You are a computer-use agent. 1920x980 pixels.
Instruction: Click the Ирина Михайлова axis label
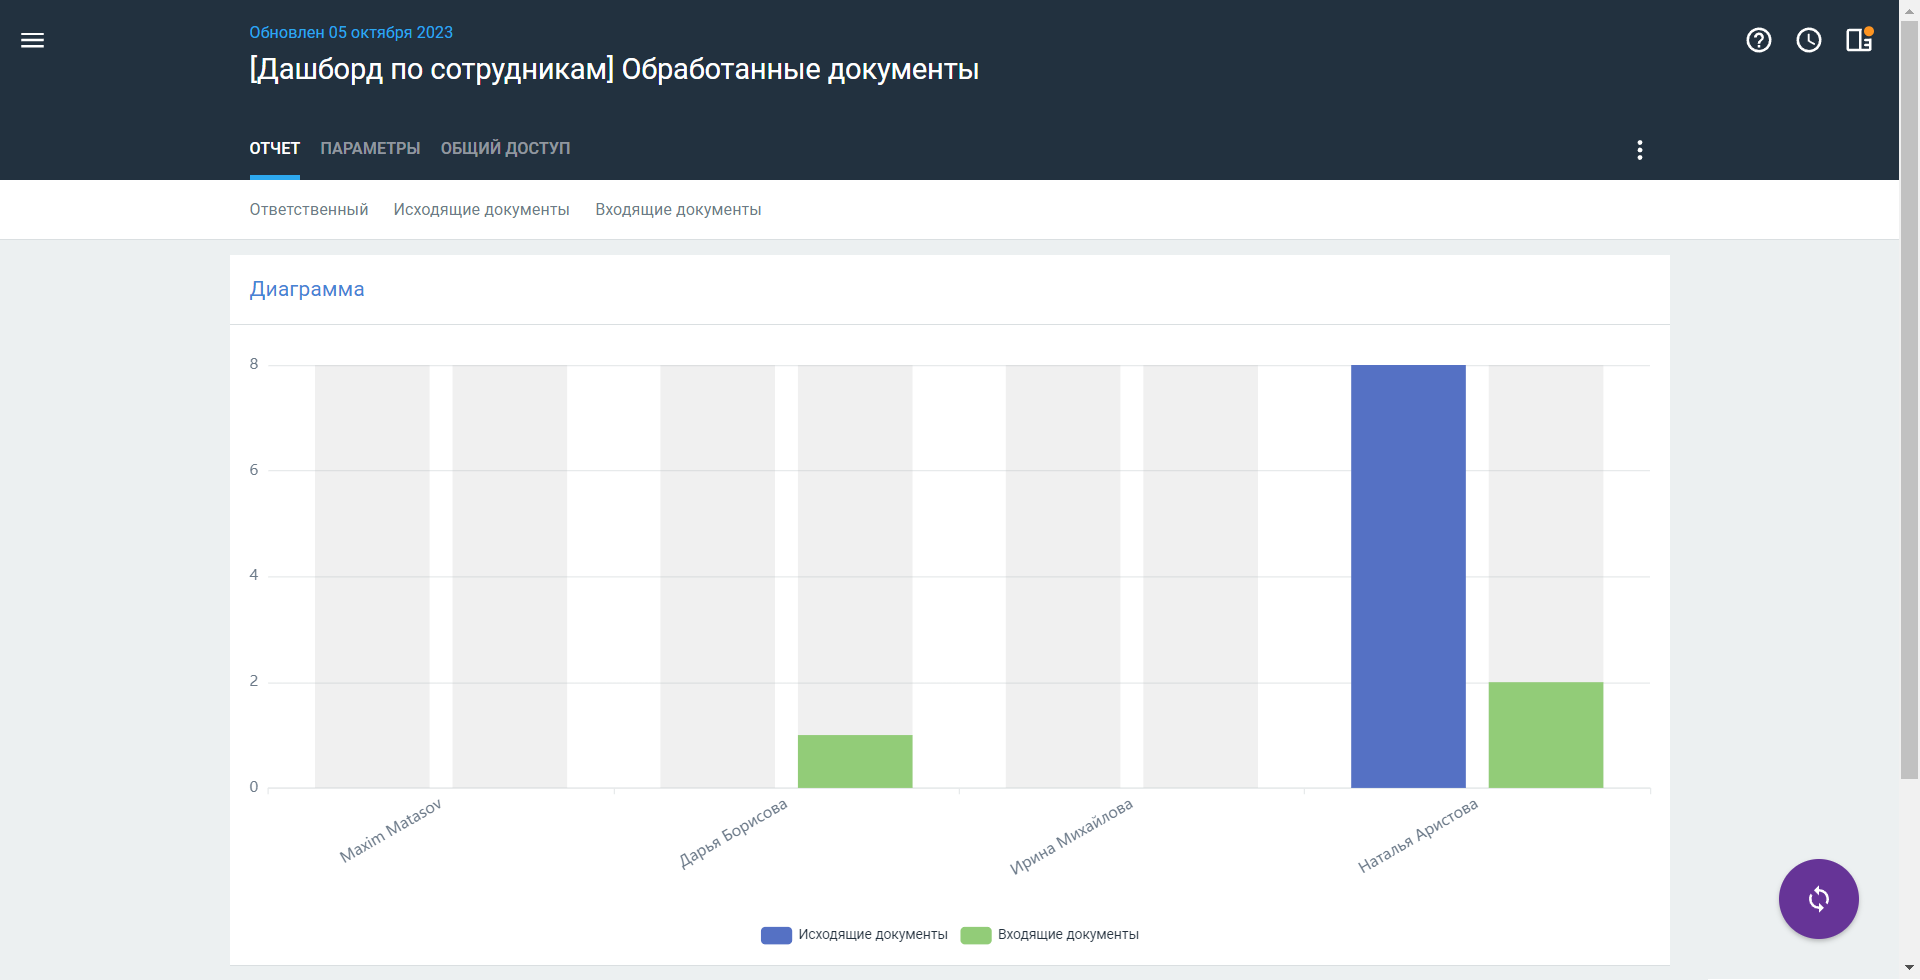tap(1071, 836)
